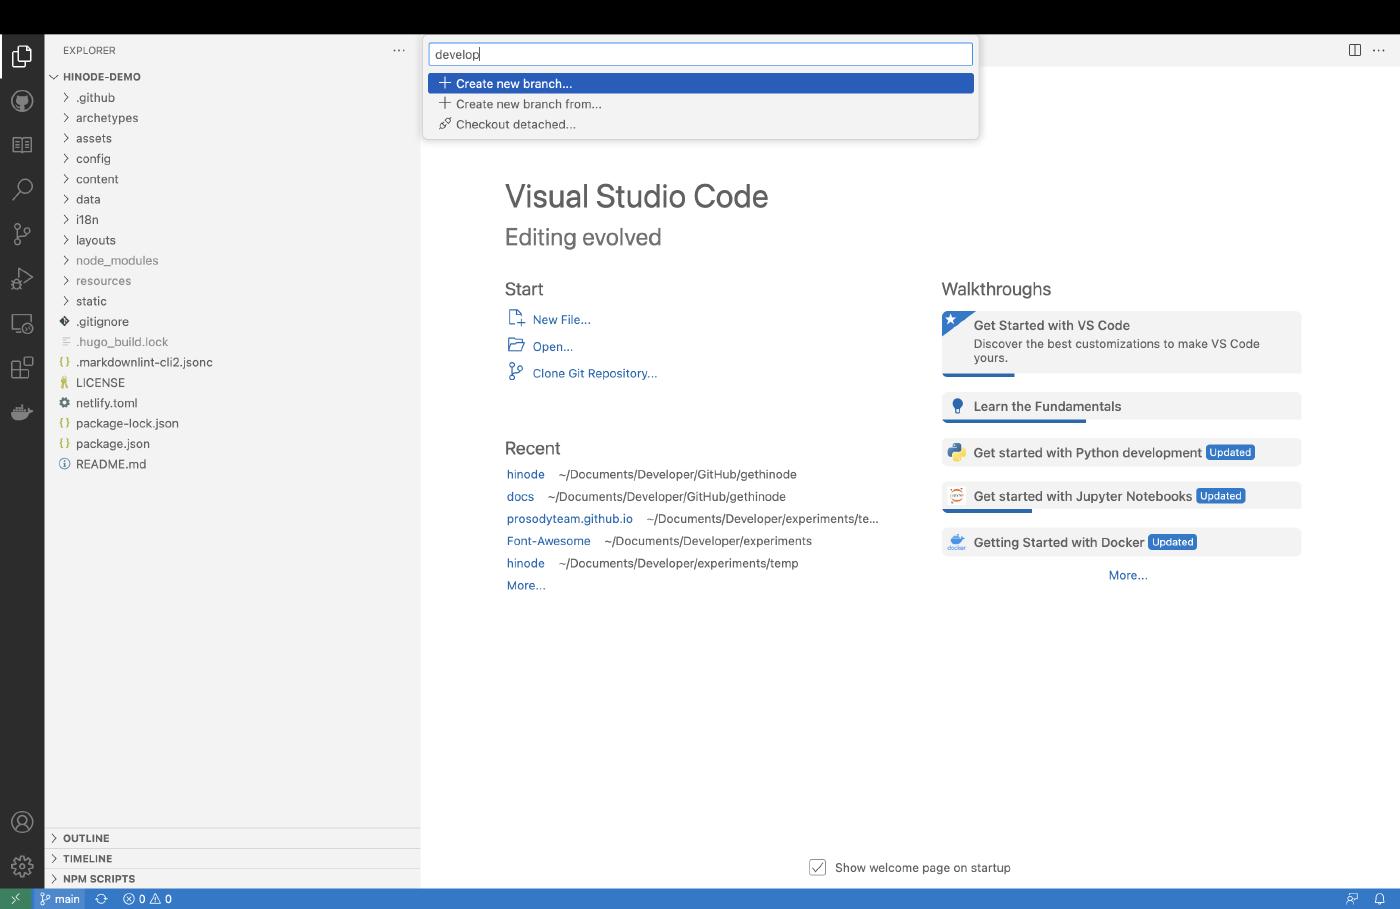Open recent project prosodyteam.github.io
Screen dimensions: 1400x909
point(570,519)
